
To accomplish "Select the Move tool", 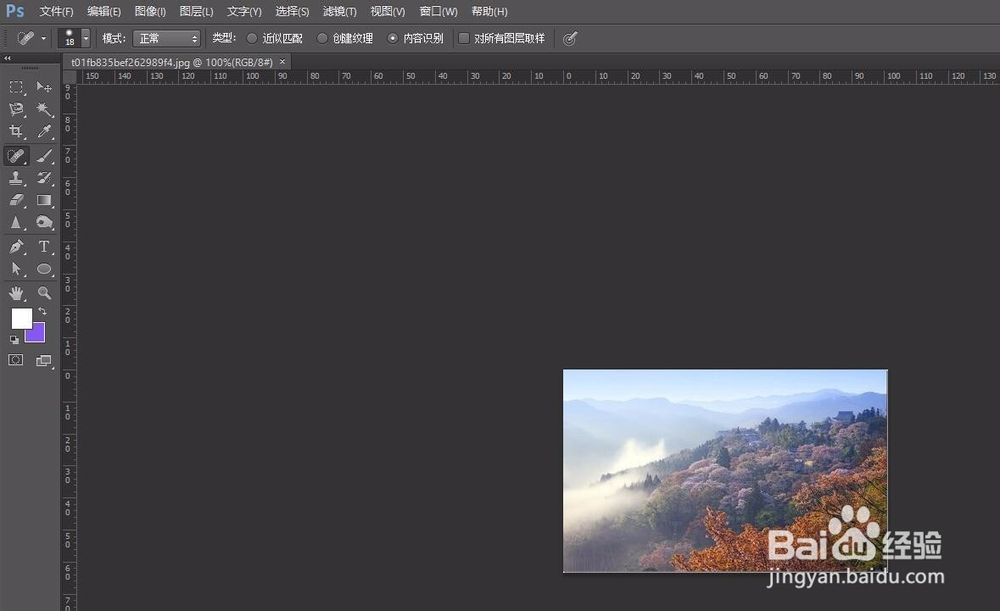I will tap(44, 88).
